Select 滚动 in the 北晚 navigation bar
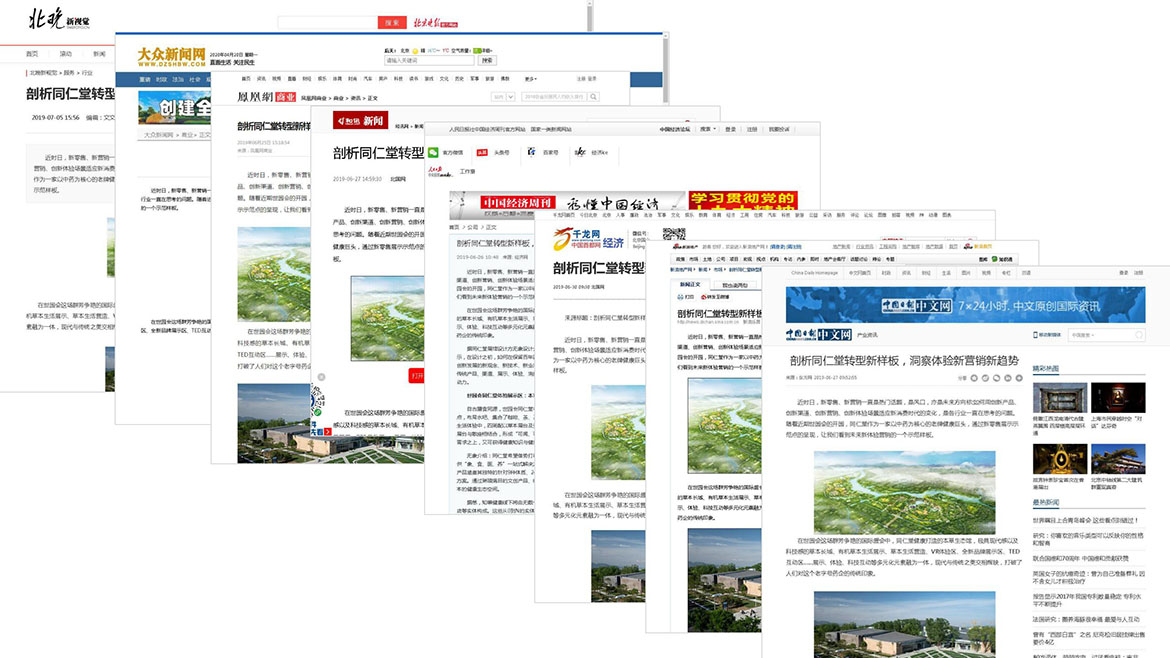The height and width of the screenshot is (658, 1170). (66, 54)
